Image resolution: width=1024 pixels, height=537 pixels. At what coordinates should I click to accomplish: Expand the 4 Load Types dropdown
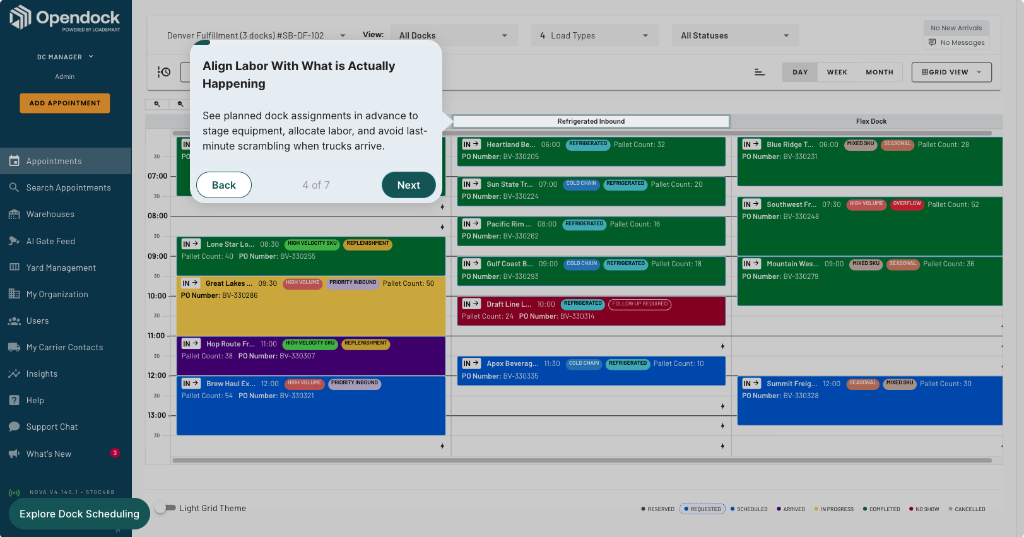tap(594, 35)
